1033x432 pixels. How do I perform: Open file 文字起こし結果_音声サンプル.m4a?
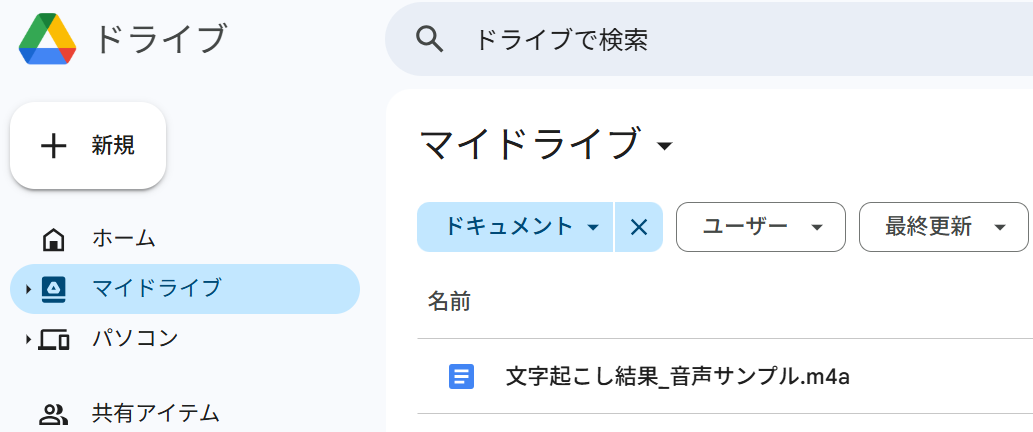tap(677, 377)
